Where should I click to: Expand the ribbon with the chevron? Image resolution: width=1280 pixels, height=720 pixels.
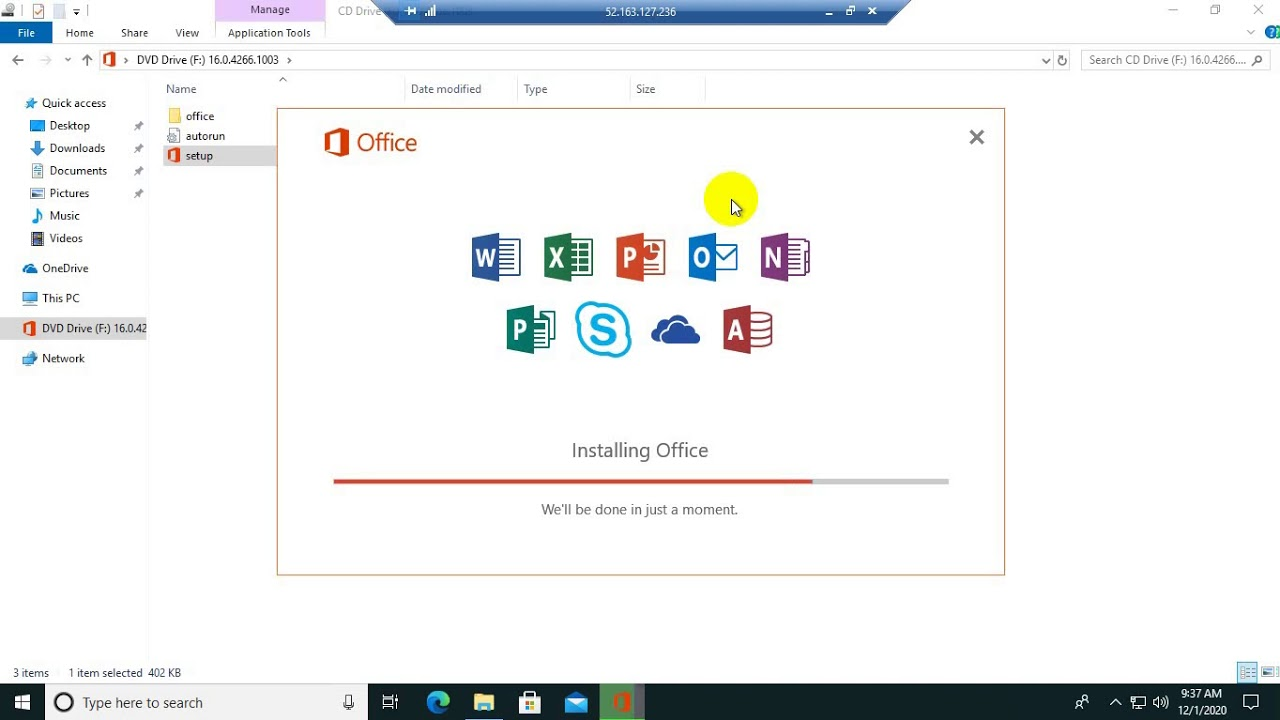click(1250, 33)
